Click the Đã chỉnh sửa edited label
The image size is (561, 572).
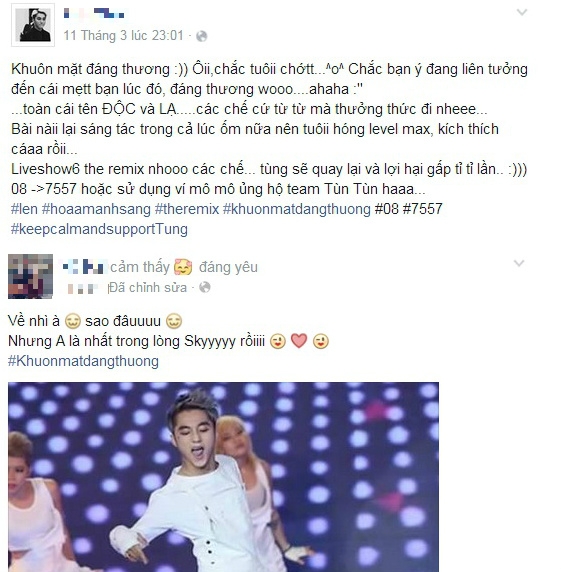coord(148,287)
